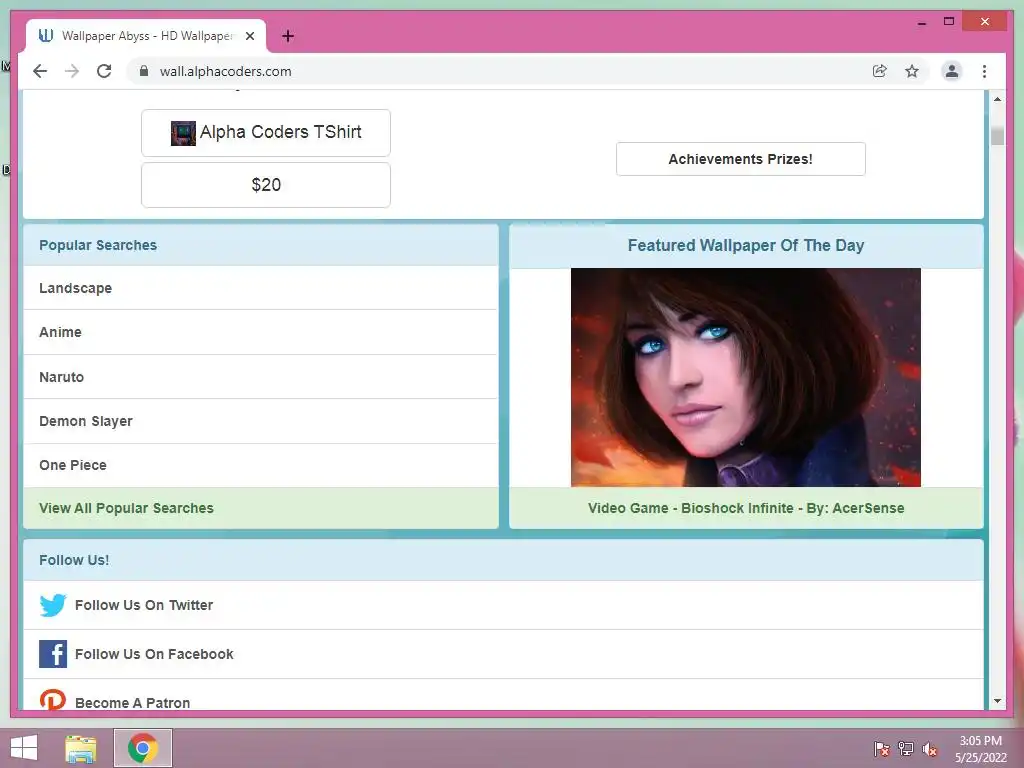Click the $20 price button

pos(266,185)
